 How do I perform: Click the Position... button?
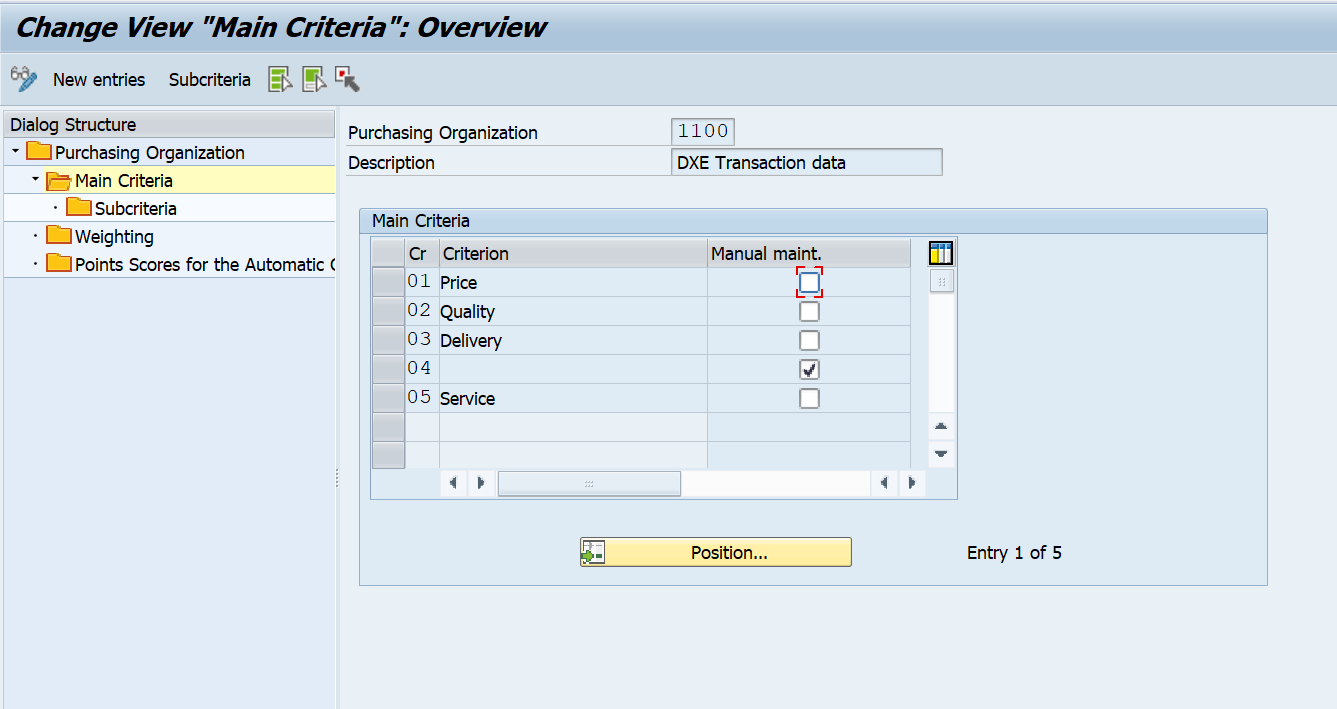[716, 552]
